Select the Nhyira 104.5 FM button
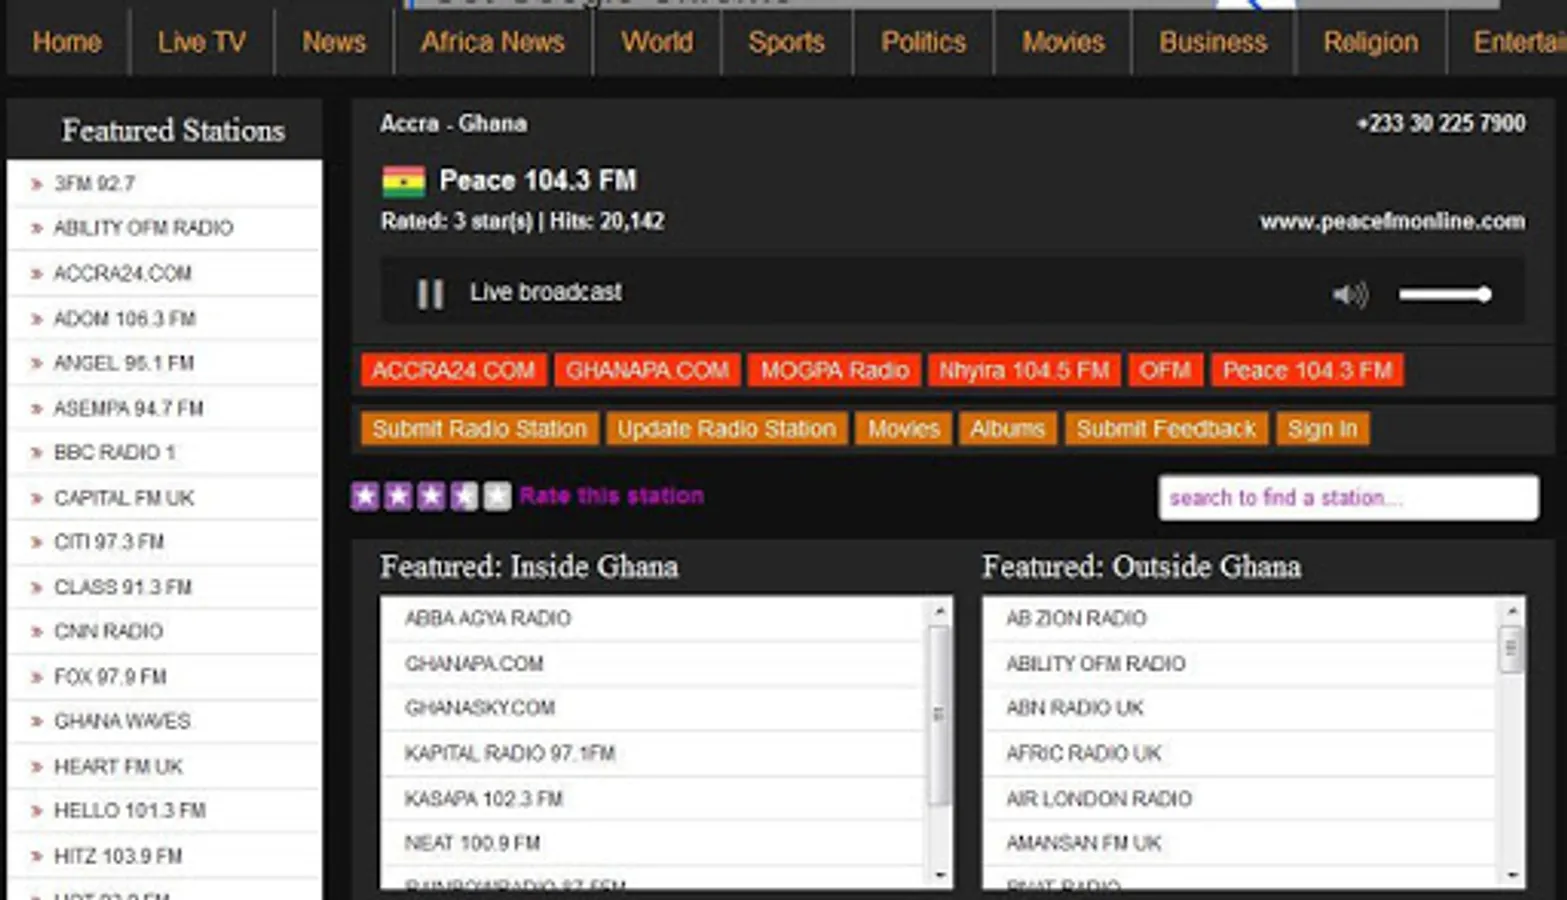This screenshot has height=900, width=1567. tap(1024, 371)
